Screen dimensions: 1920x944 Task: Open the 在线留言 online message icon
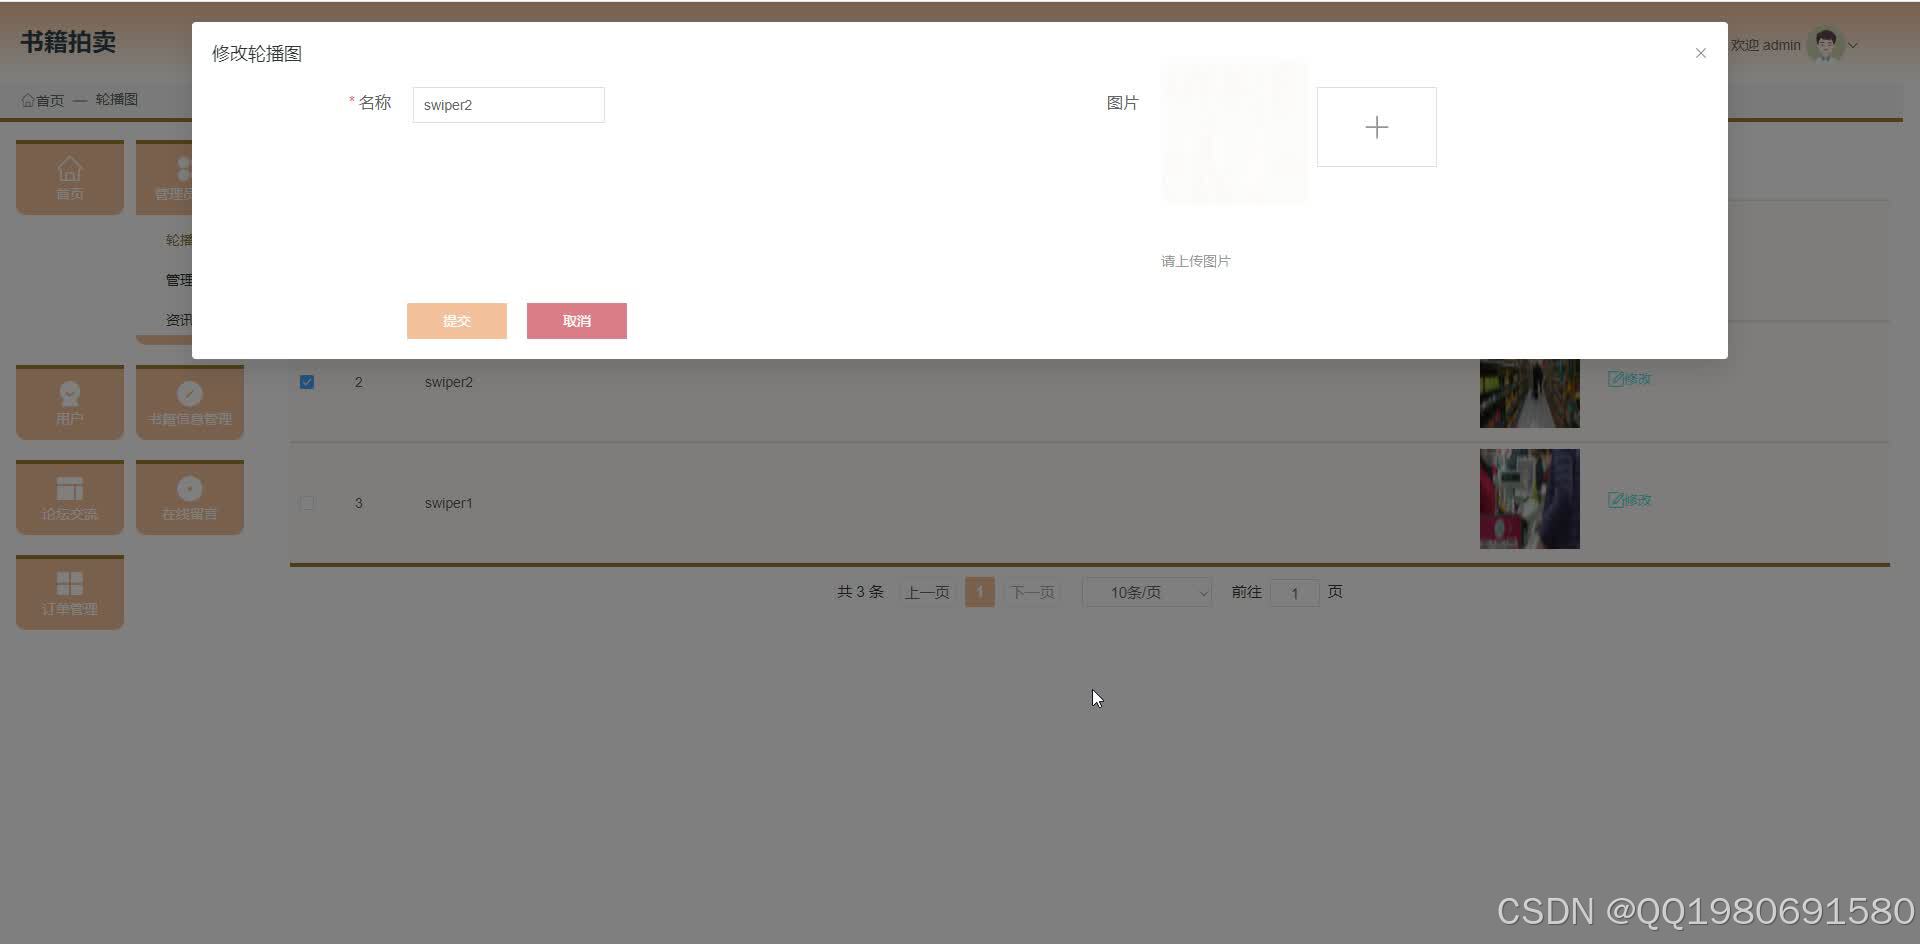click(190, 497)
